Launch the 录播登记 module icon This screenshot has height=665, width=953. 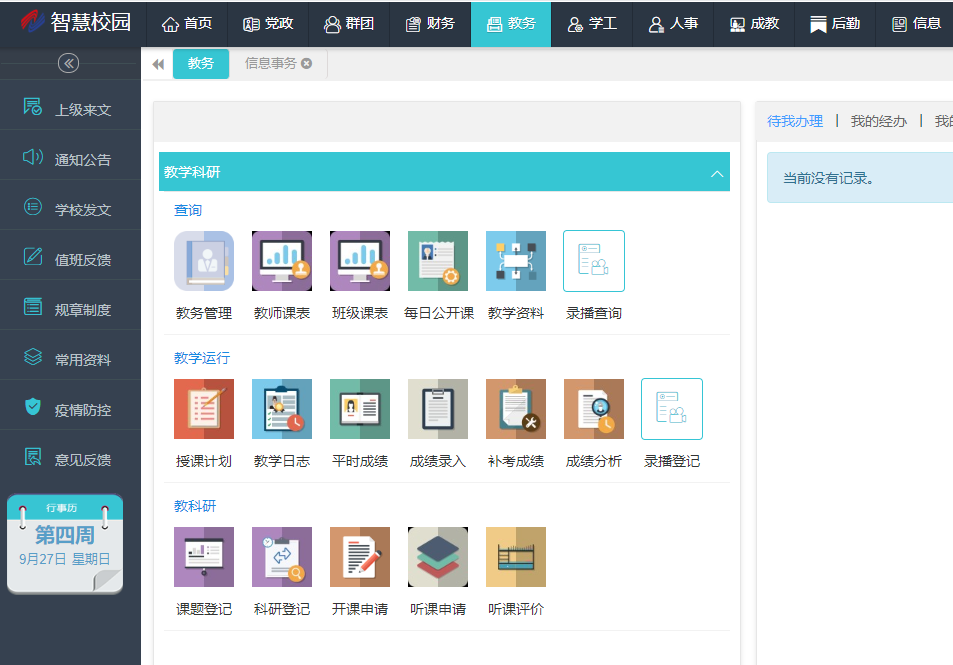672,408
